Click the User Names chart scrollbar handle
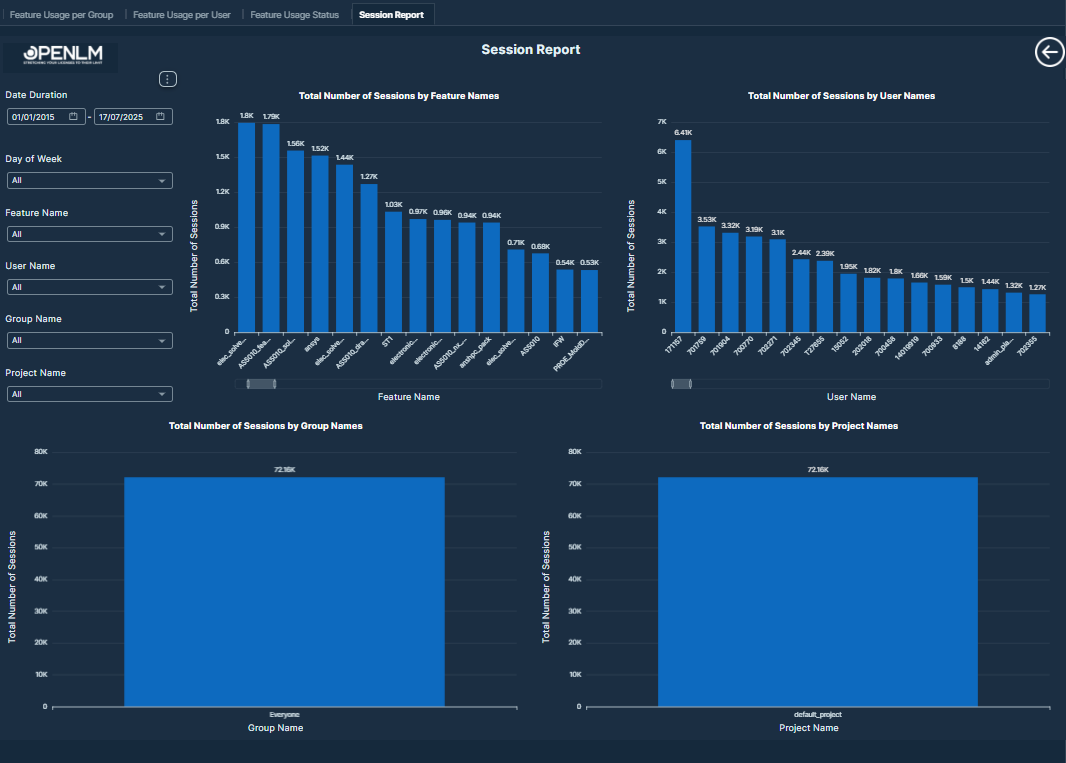Viewport: 1066px width, 763px height. 681,384
